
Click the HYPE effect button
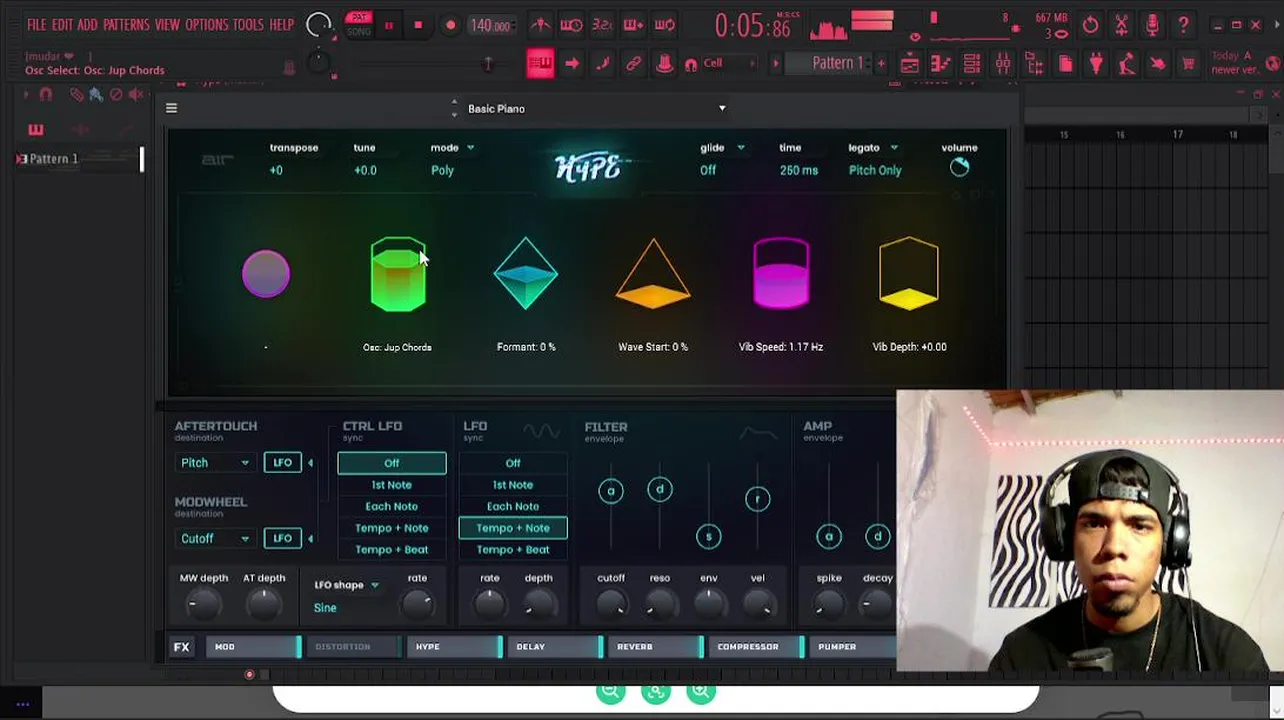454,647
